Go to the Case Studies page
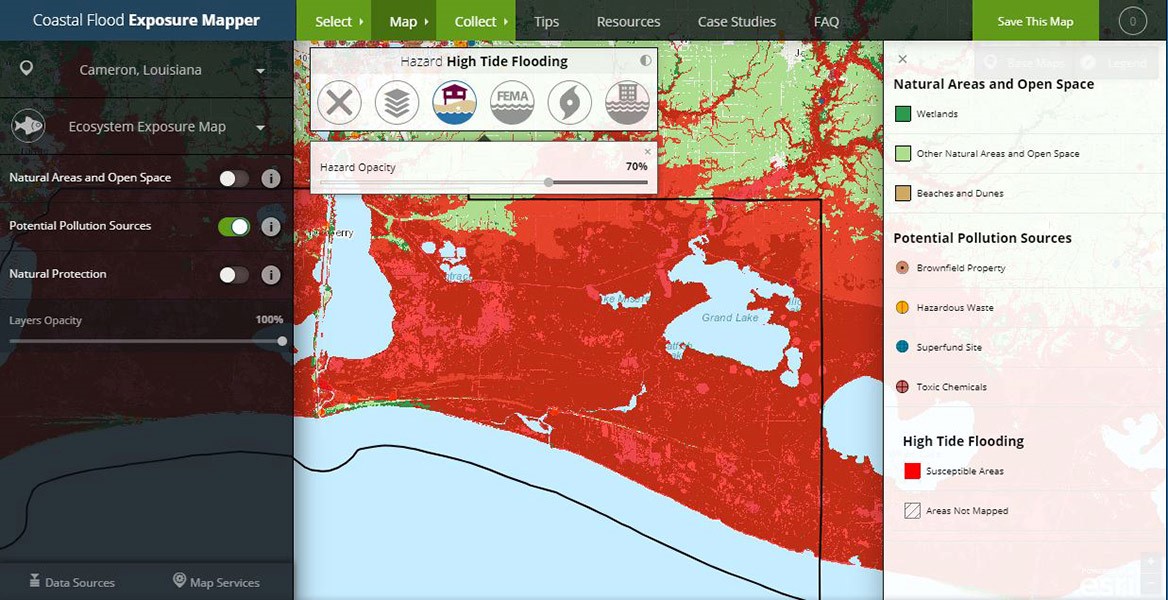The image size is (1168, 600). pyautogui.click(x=736, y=21)
